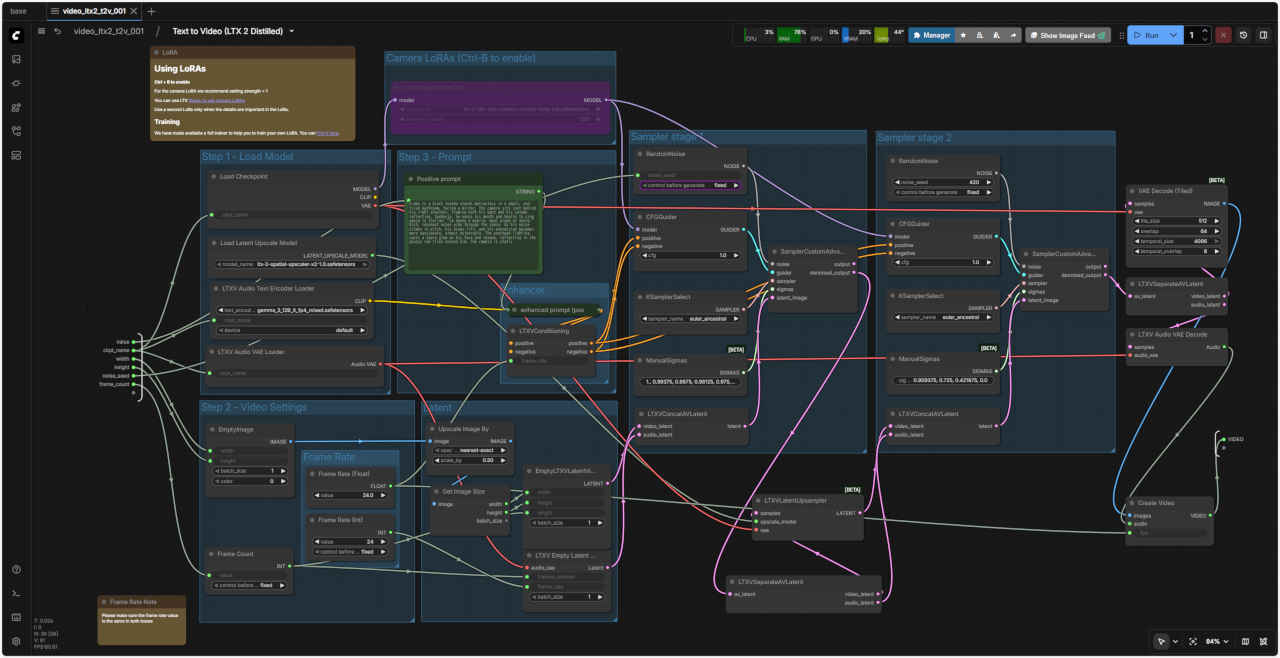Viewport: 1280px width, 658px height.
Task: Click the Show Image Feed button
Action: (1067, 35)
